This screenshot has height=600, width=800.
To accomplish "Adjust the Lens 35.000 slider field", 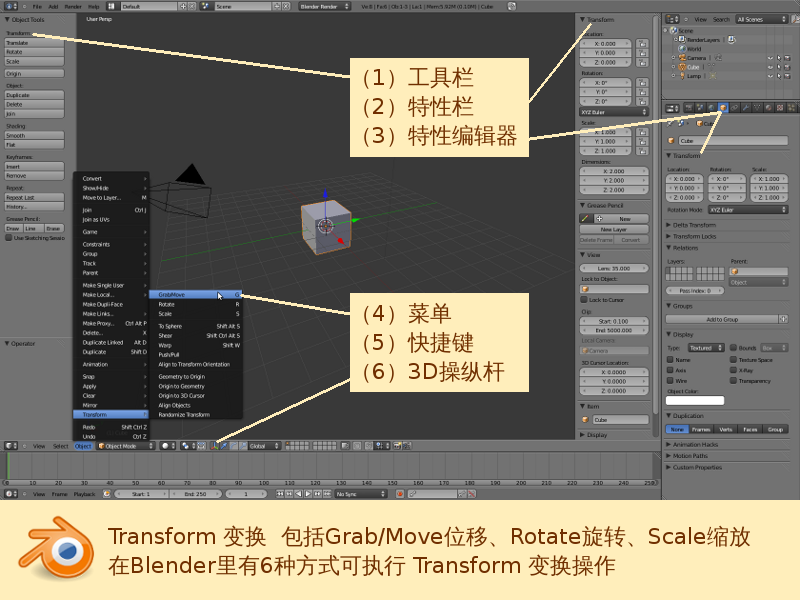I will (614, 268).
